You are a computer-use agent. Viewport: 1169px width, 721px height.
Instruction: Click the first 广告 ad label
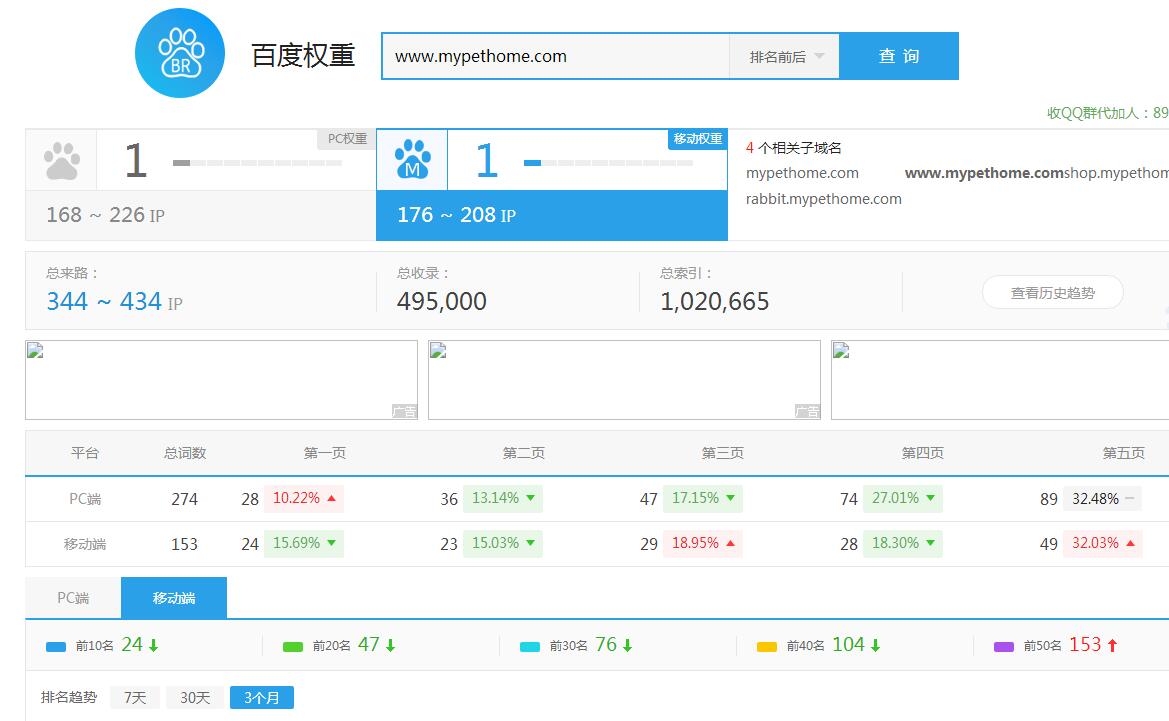404,412
